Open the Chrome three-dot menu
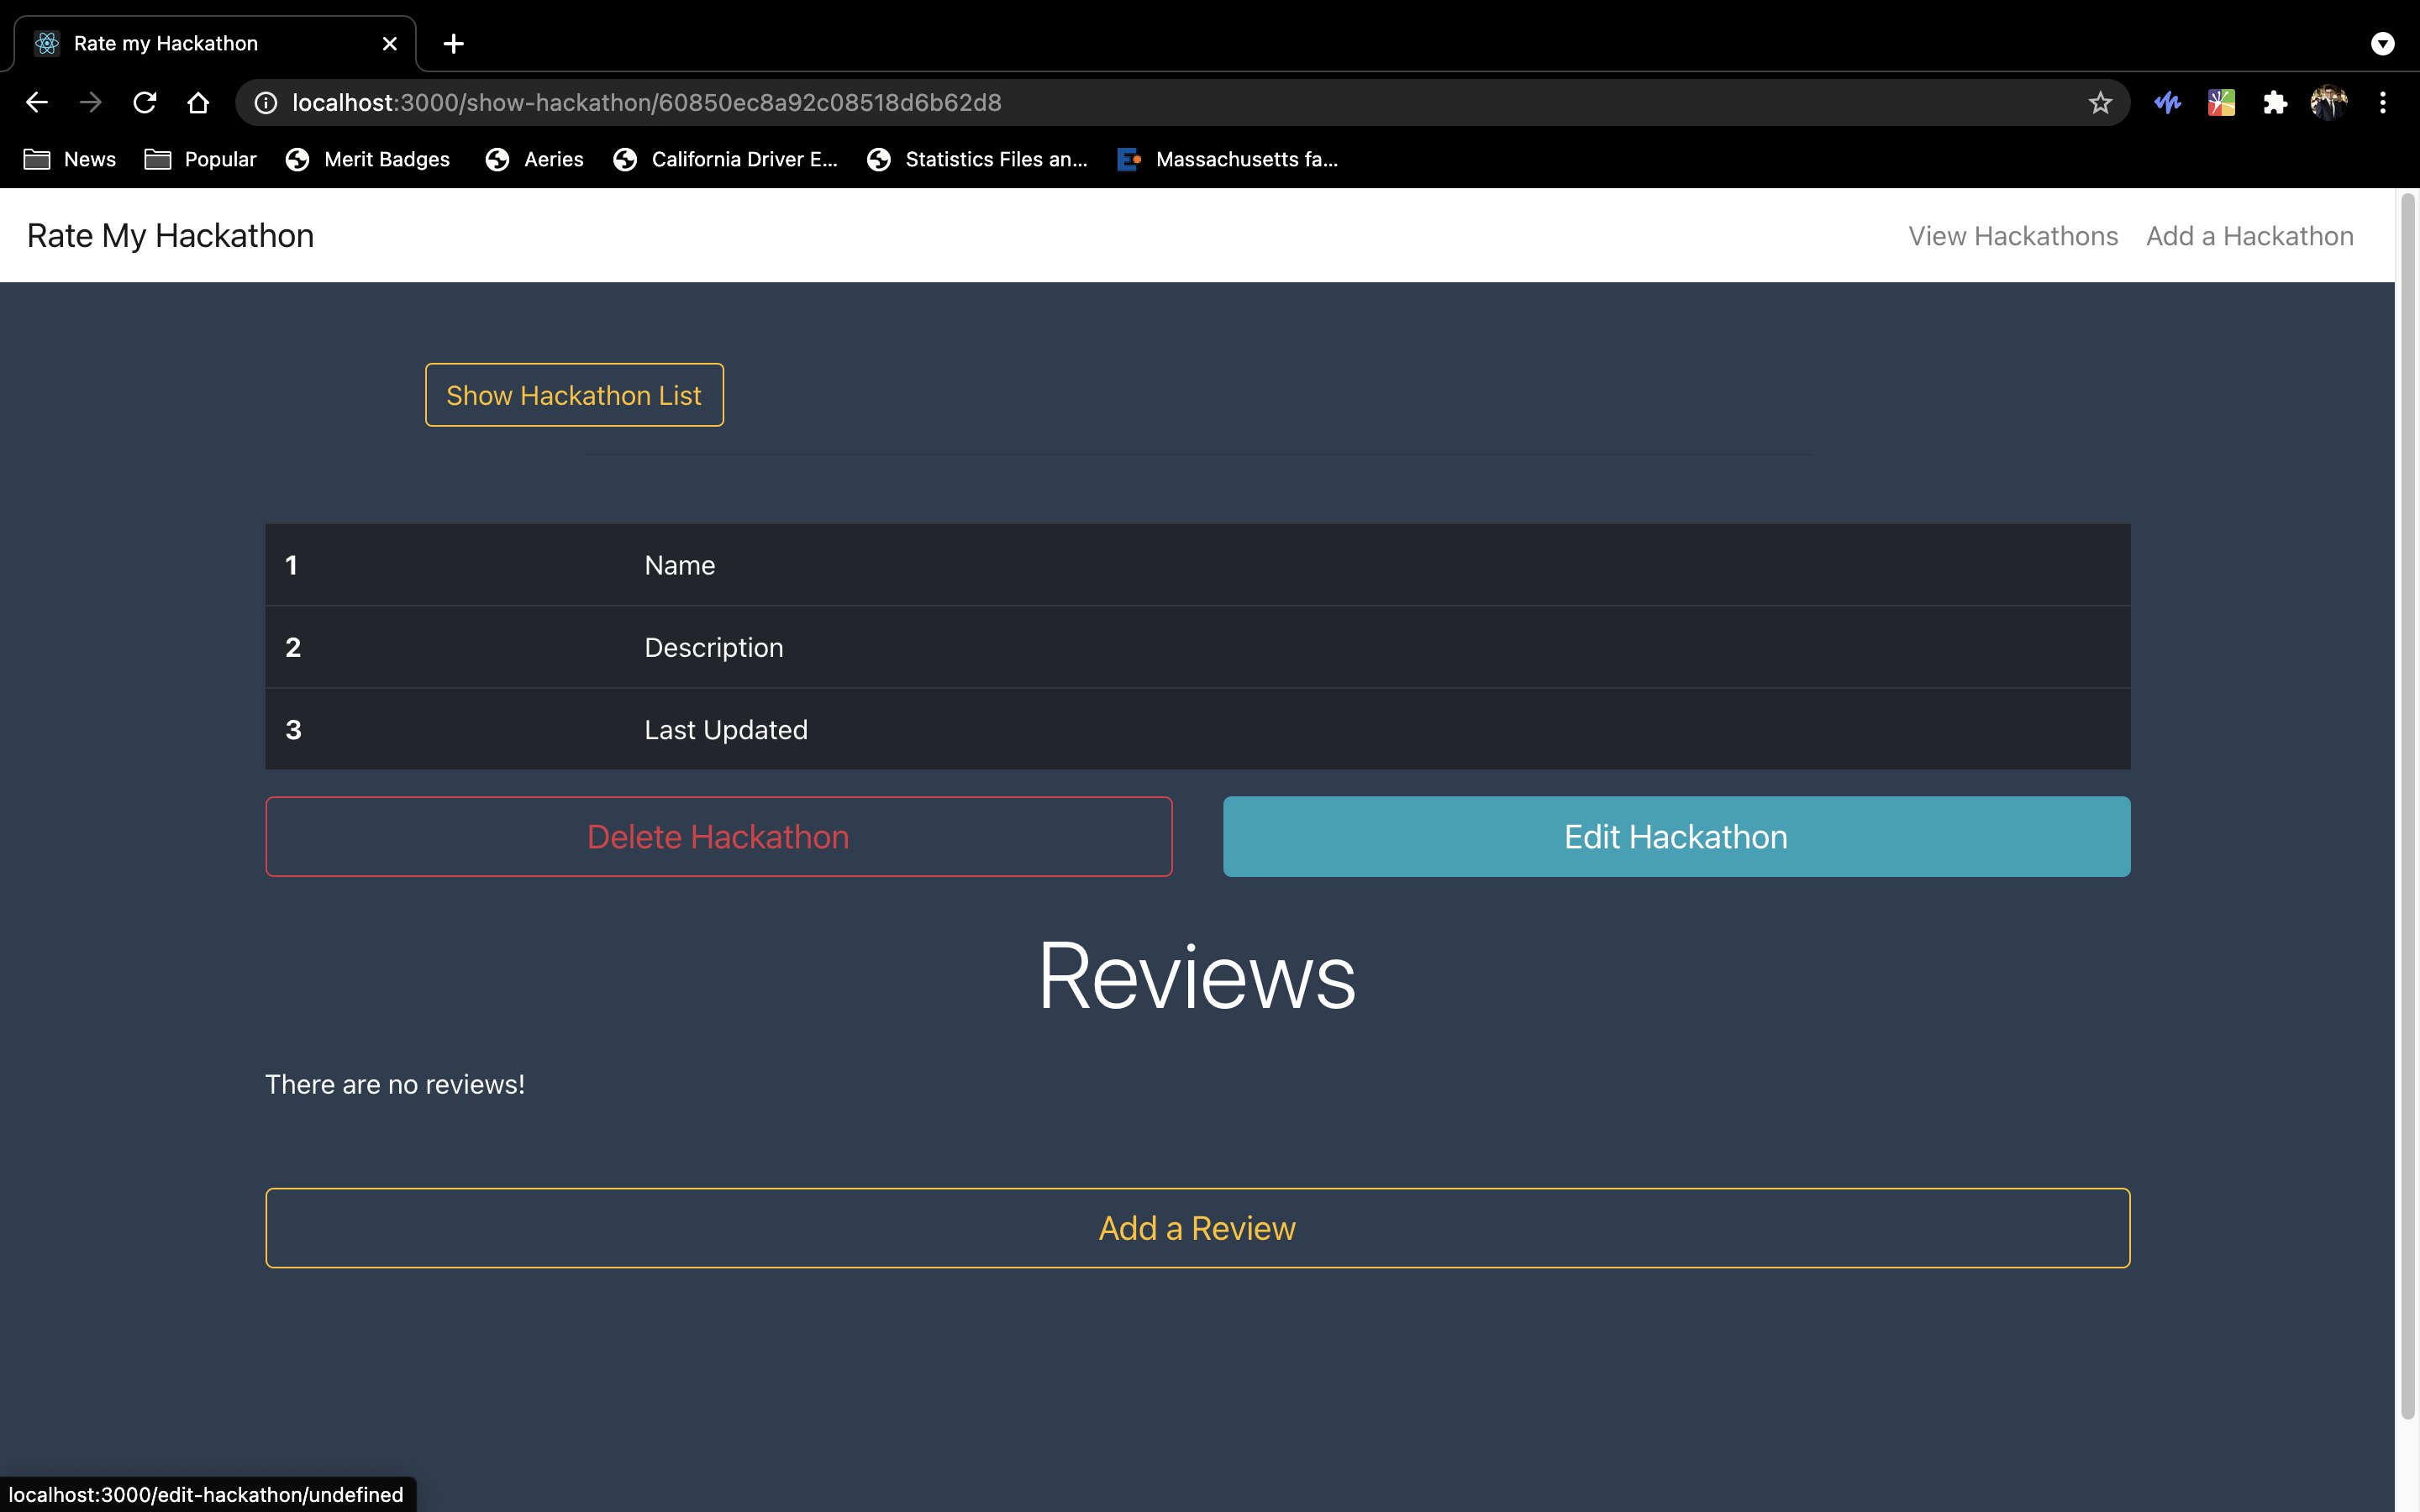Screen dimensions: 2420x1512 point(2383,102)
